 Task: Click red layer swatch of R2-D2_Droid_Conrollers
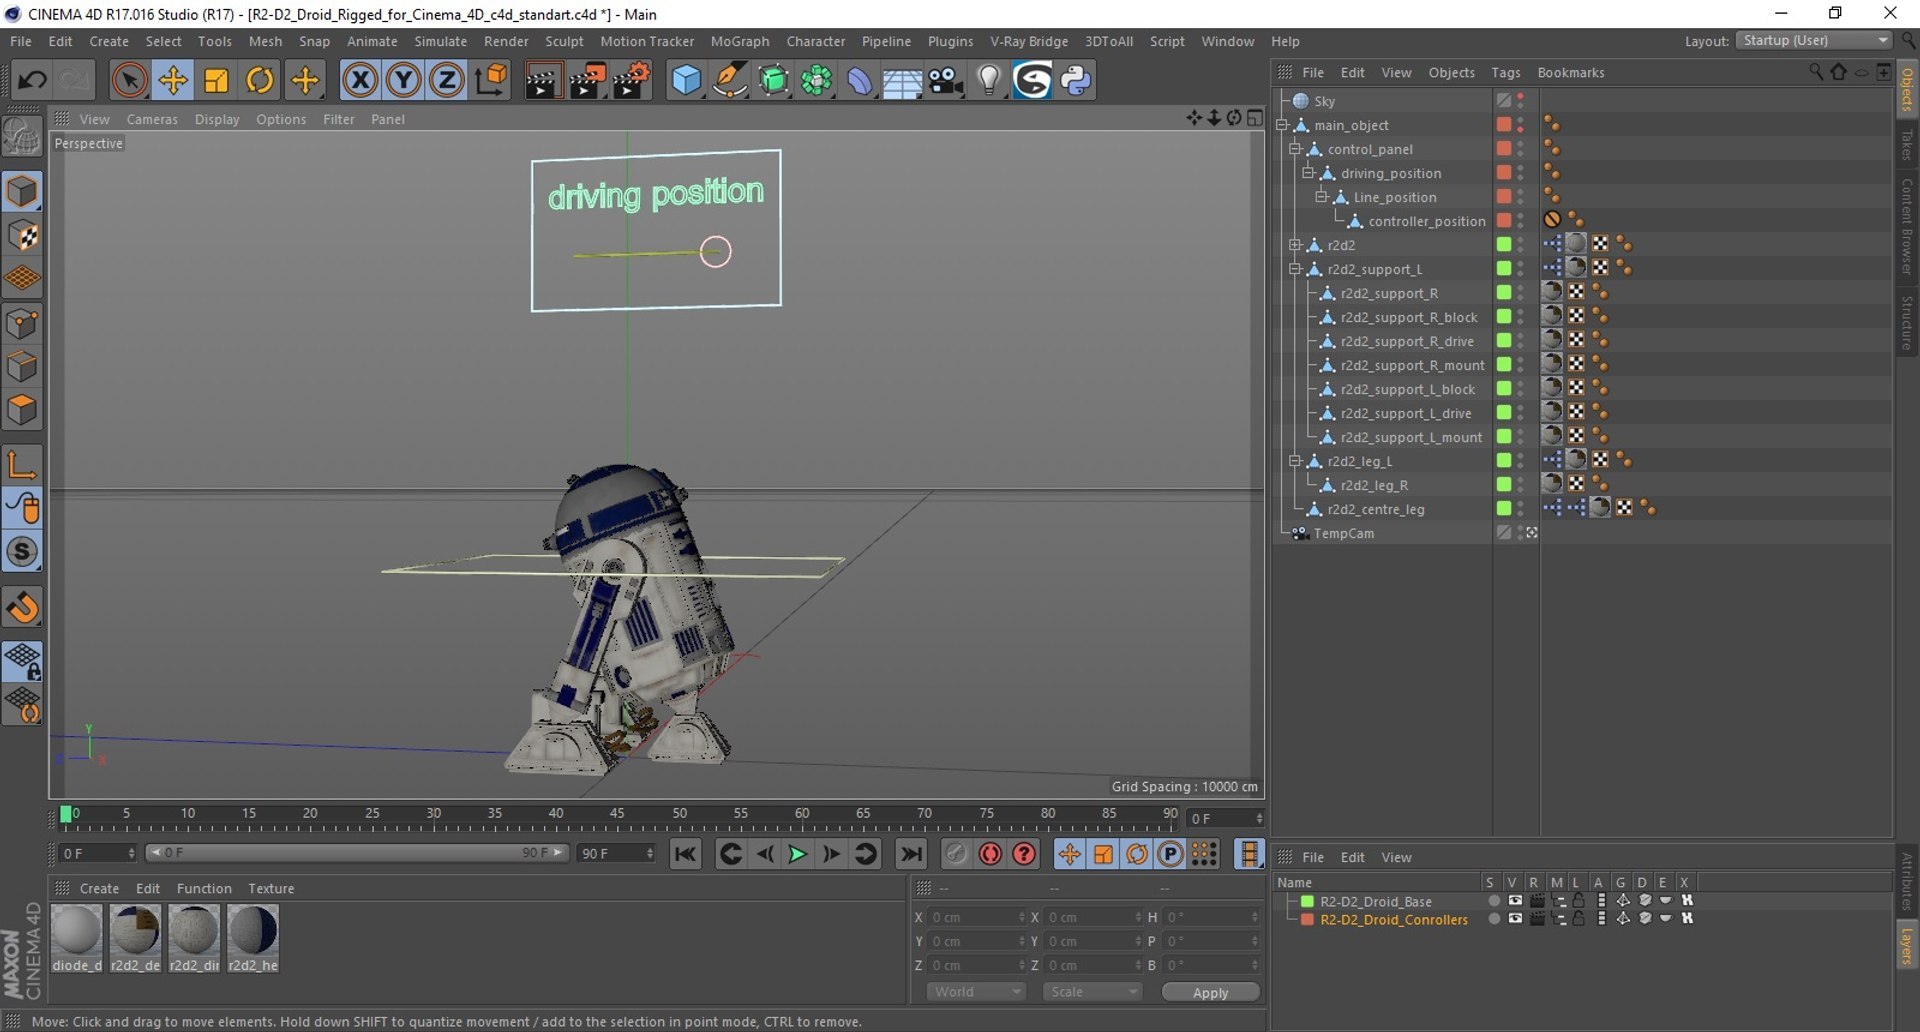(1306, 919)
